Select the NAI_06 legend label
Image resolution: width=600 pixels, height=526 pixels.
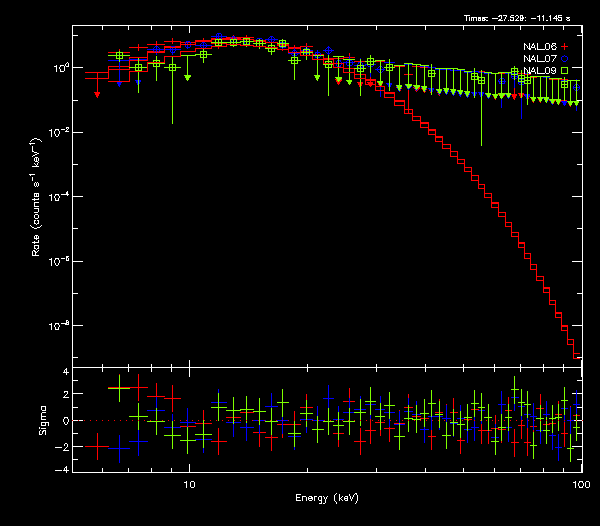pos(539,47)
